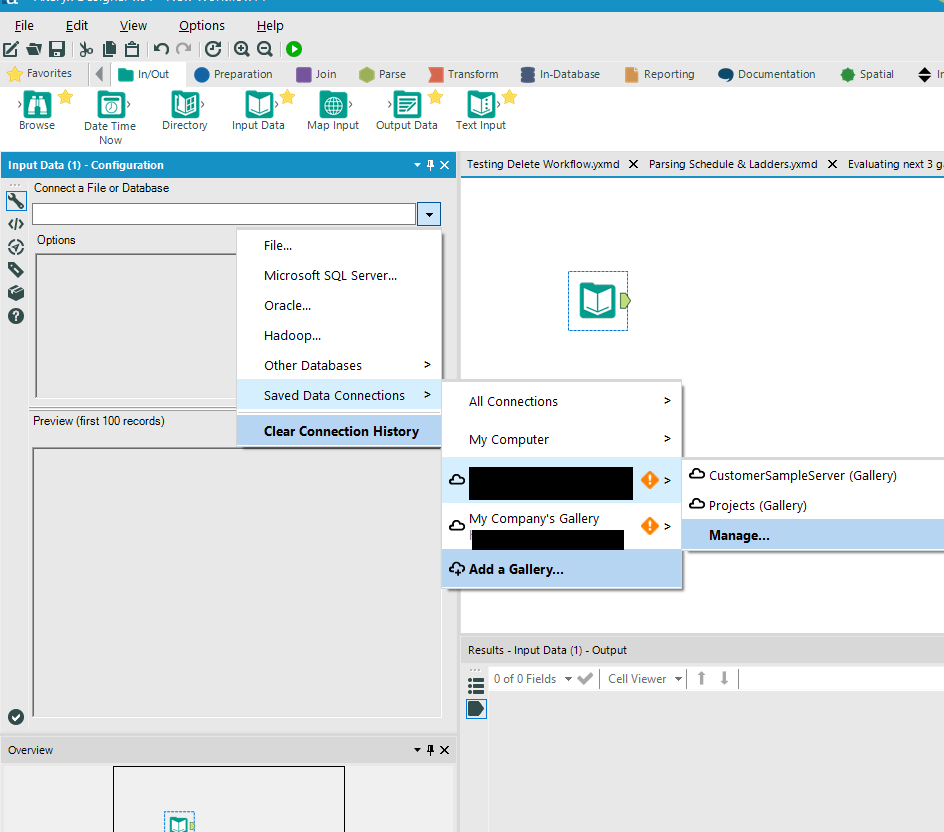944x832 pixels.
Task: Select Manage in the gallery submenu
Action: [x=739, y=535]
